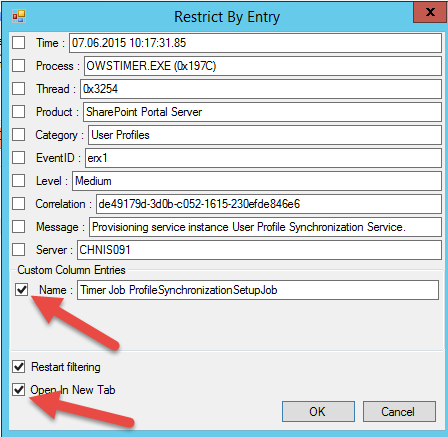The height and width of the screenshot is (437, 448).
Task: Close the Restrict By Entry dialog
Action: 430,13
